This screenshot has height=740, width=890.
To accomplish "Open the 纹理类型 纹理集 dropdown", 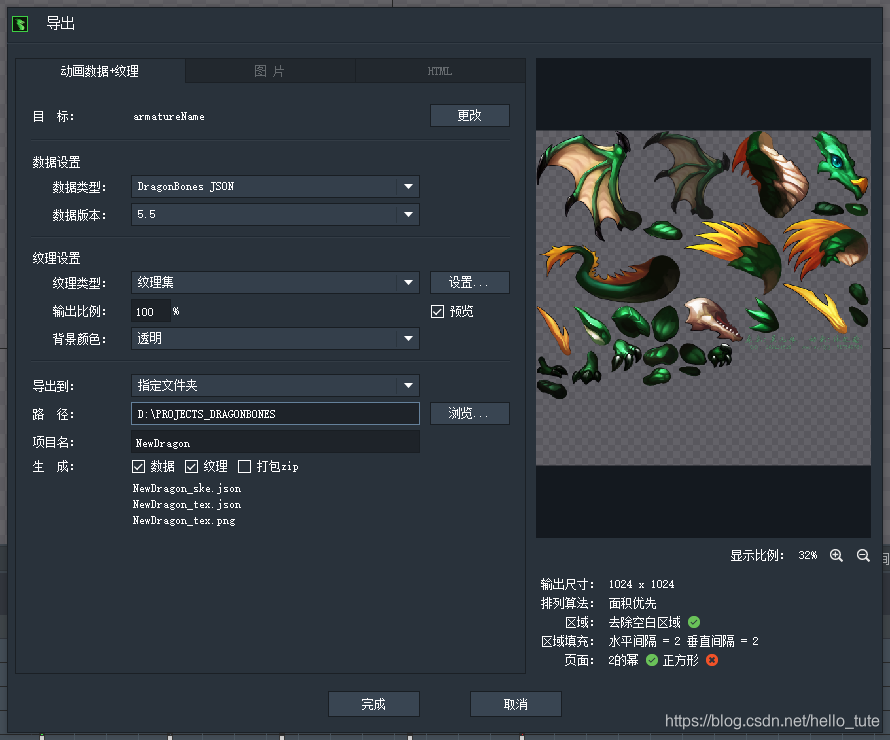I will pyautogui.click(x=275, y=283).
